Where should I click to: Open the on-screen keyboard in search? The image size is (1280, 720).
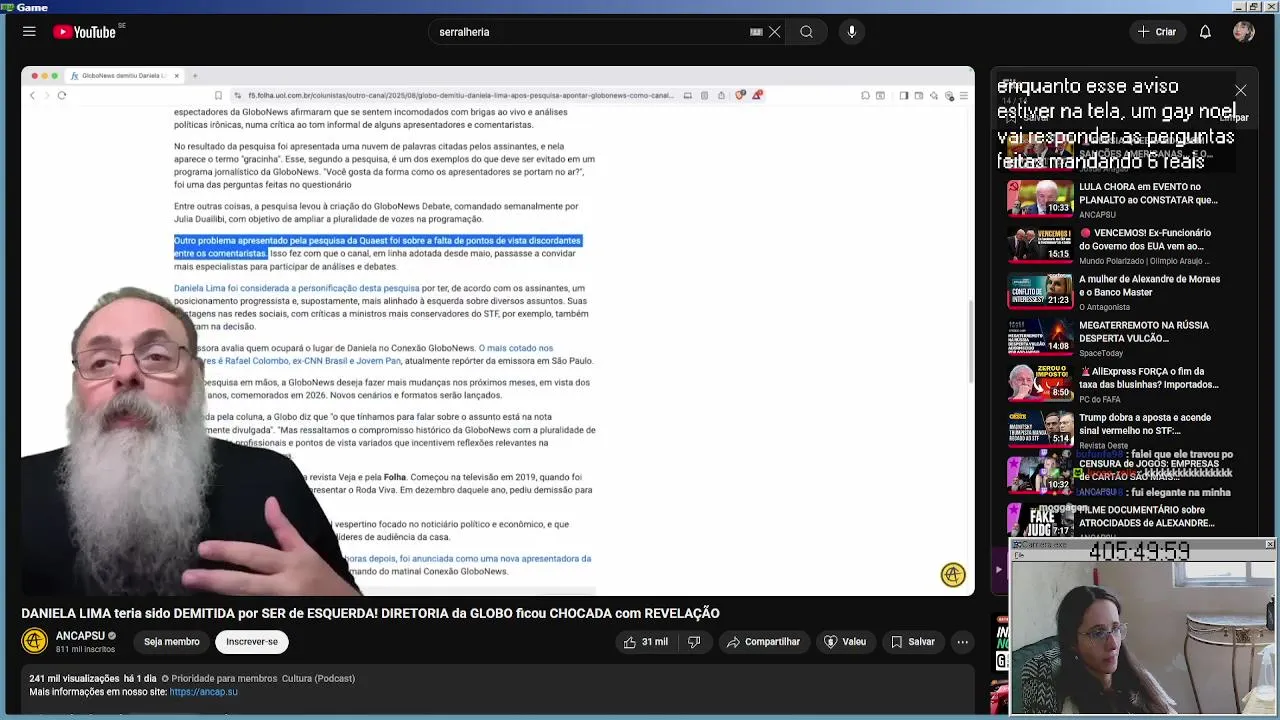(756, 32)
